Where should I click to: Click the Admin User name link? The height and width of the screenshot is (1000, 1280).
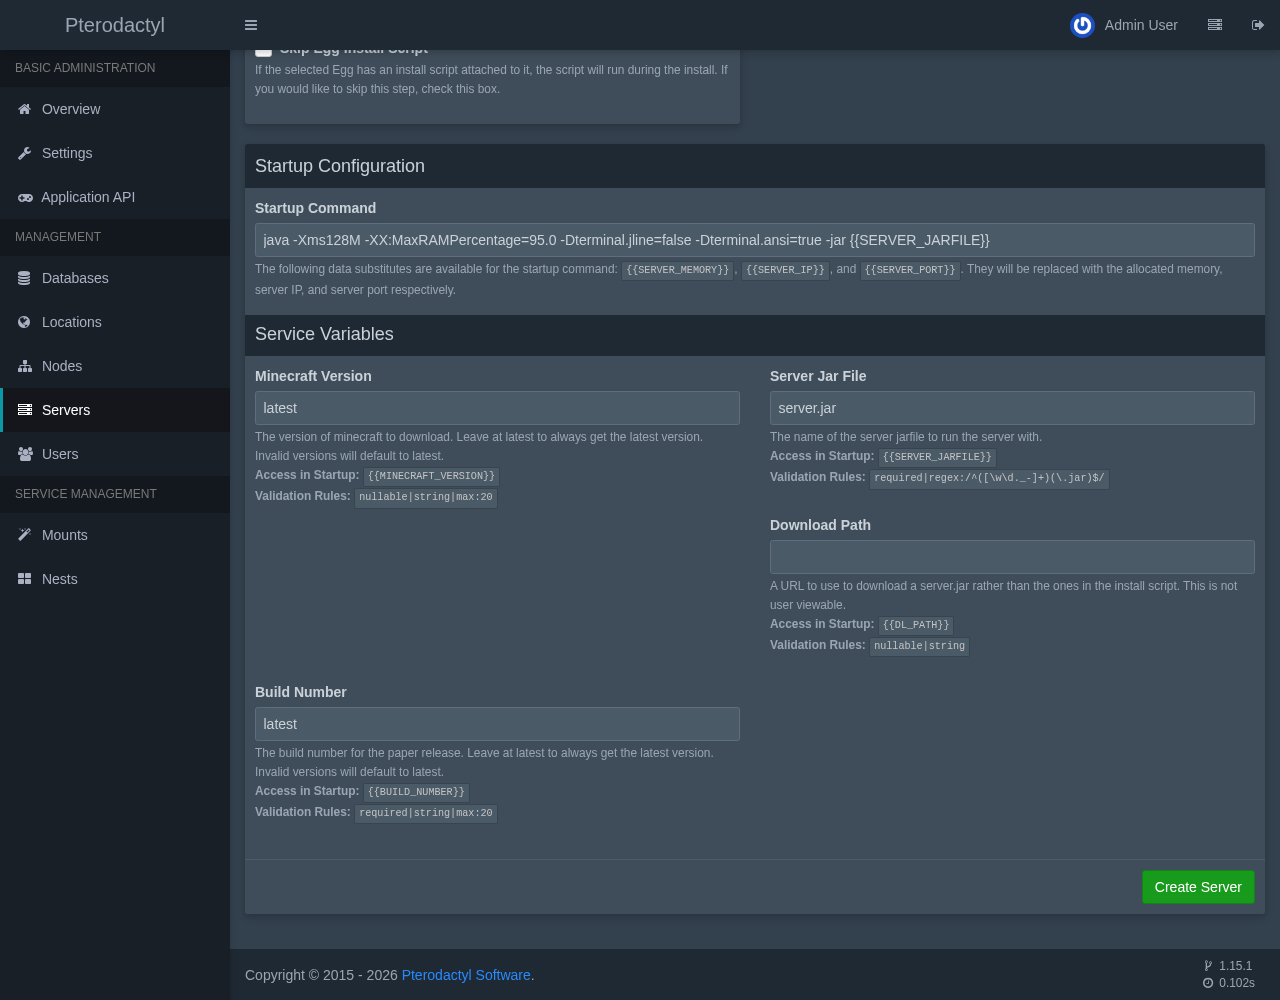coord(1141,25)
